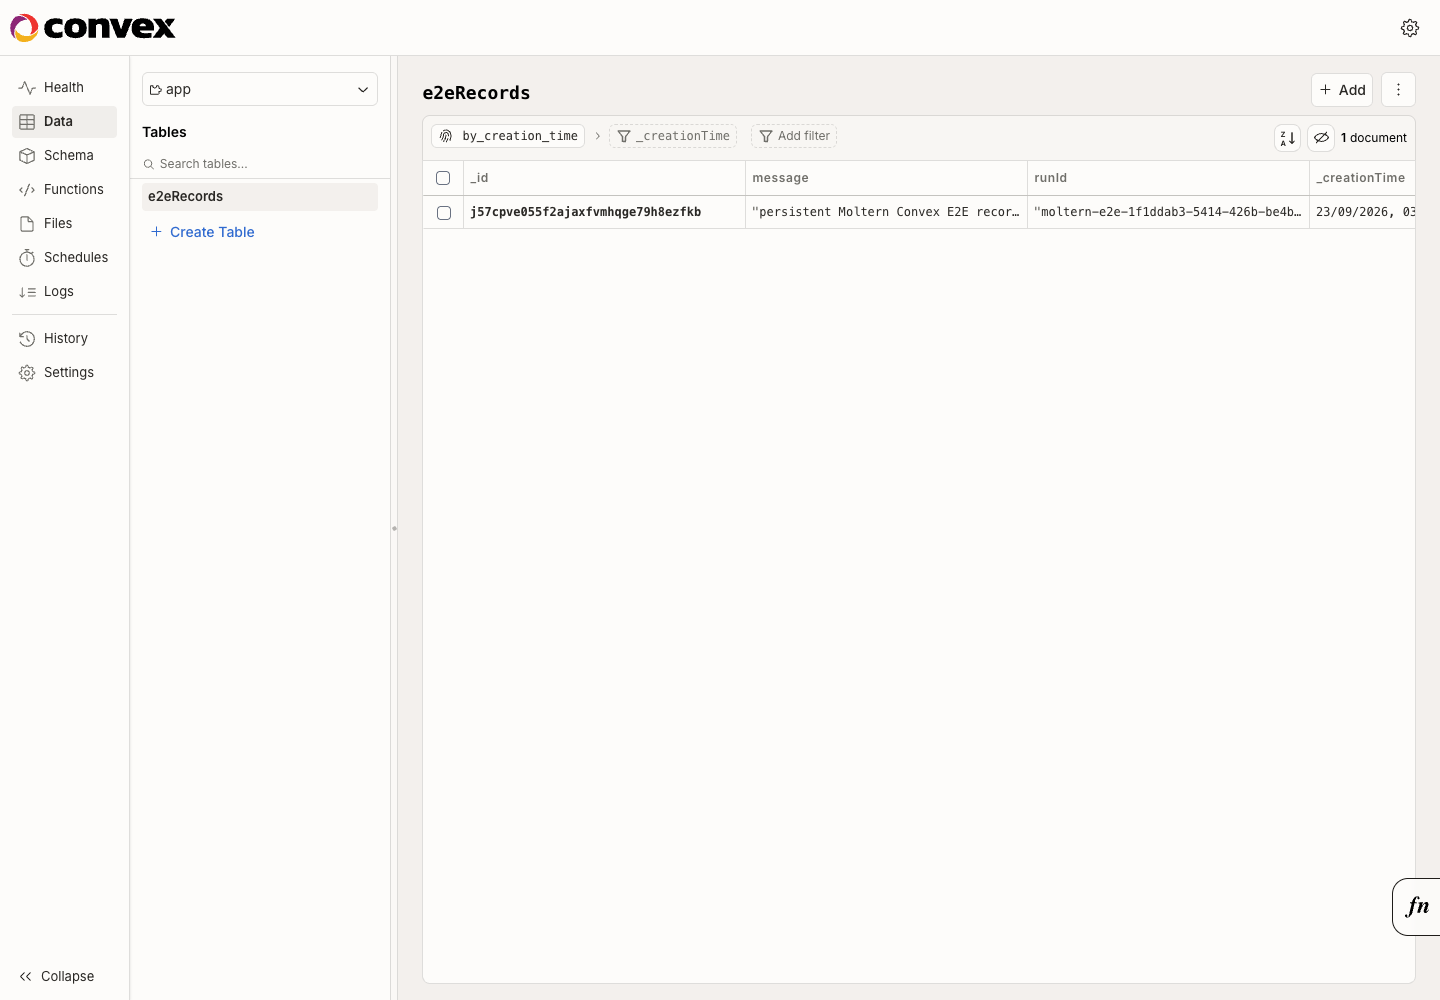The image size is (1440, 1000).
Task: Click the Create Table link
Action: (202, 232)
